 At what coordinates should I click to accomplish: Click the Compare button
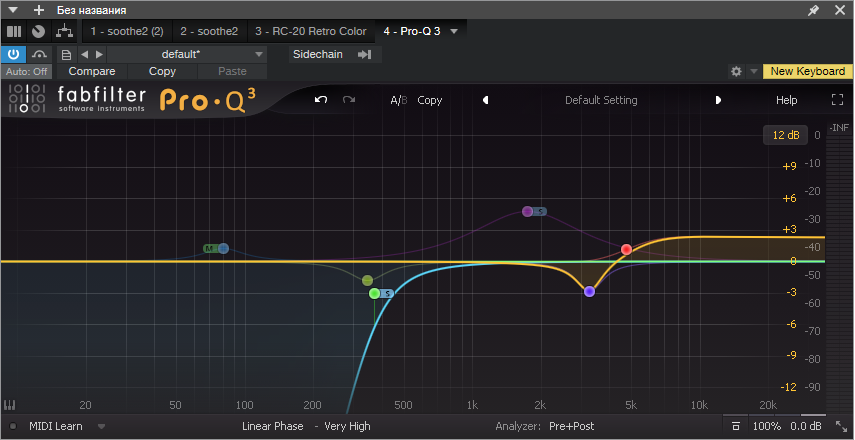92,71
